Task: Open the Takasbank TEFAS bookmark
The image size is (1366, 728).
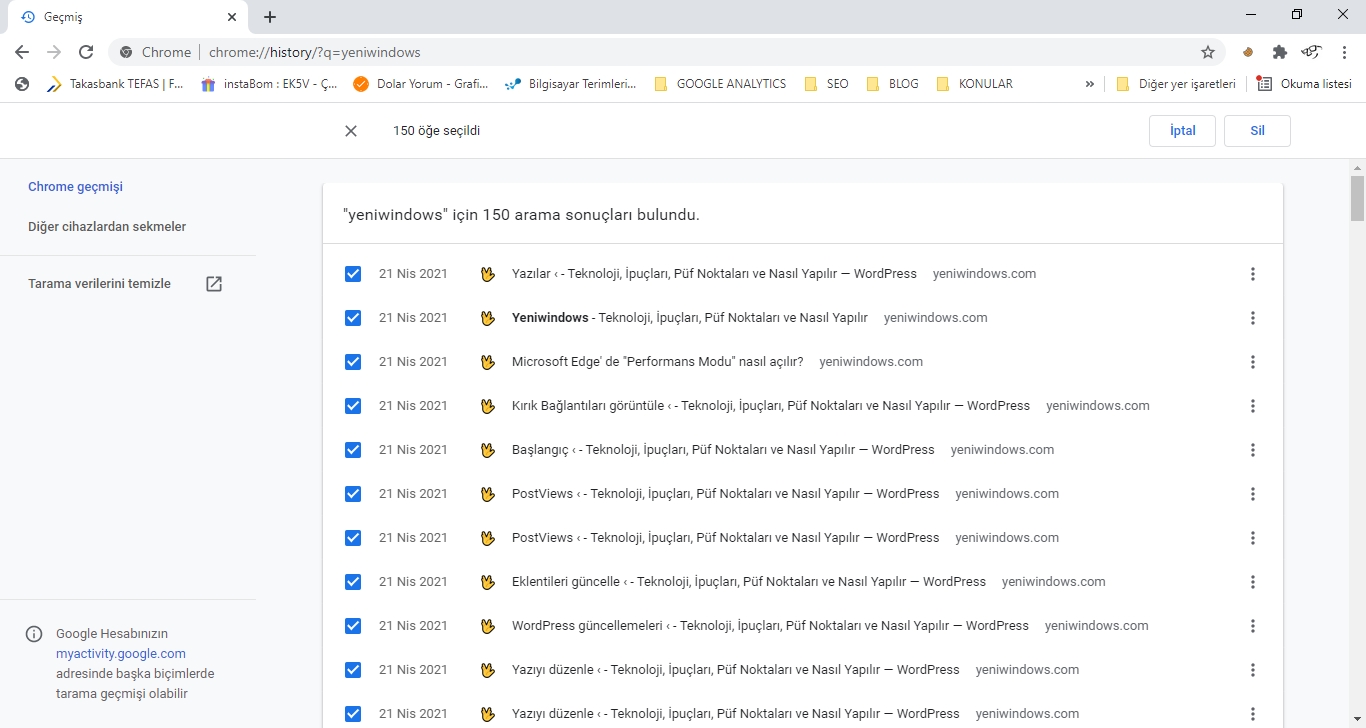Action: click(115, 84)
